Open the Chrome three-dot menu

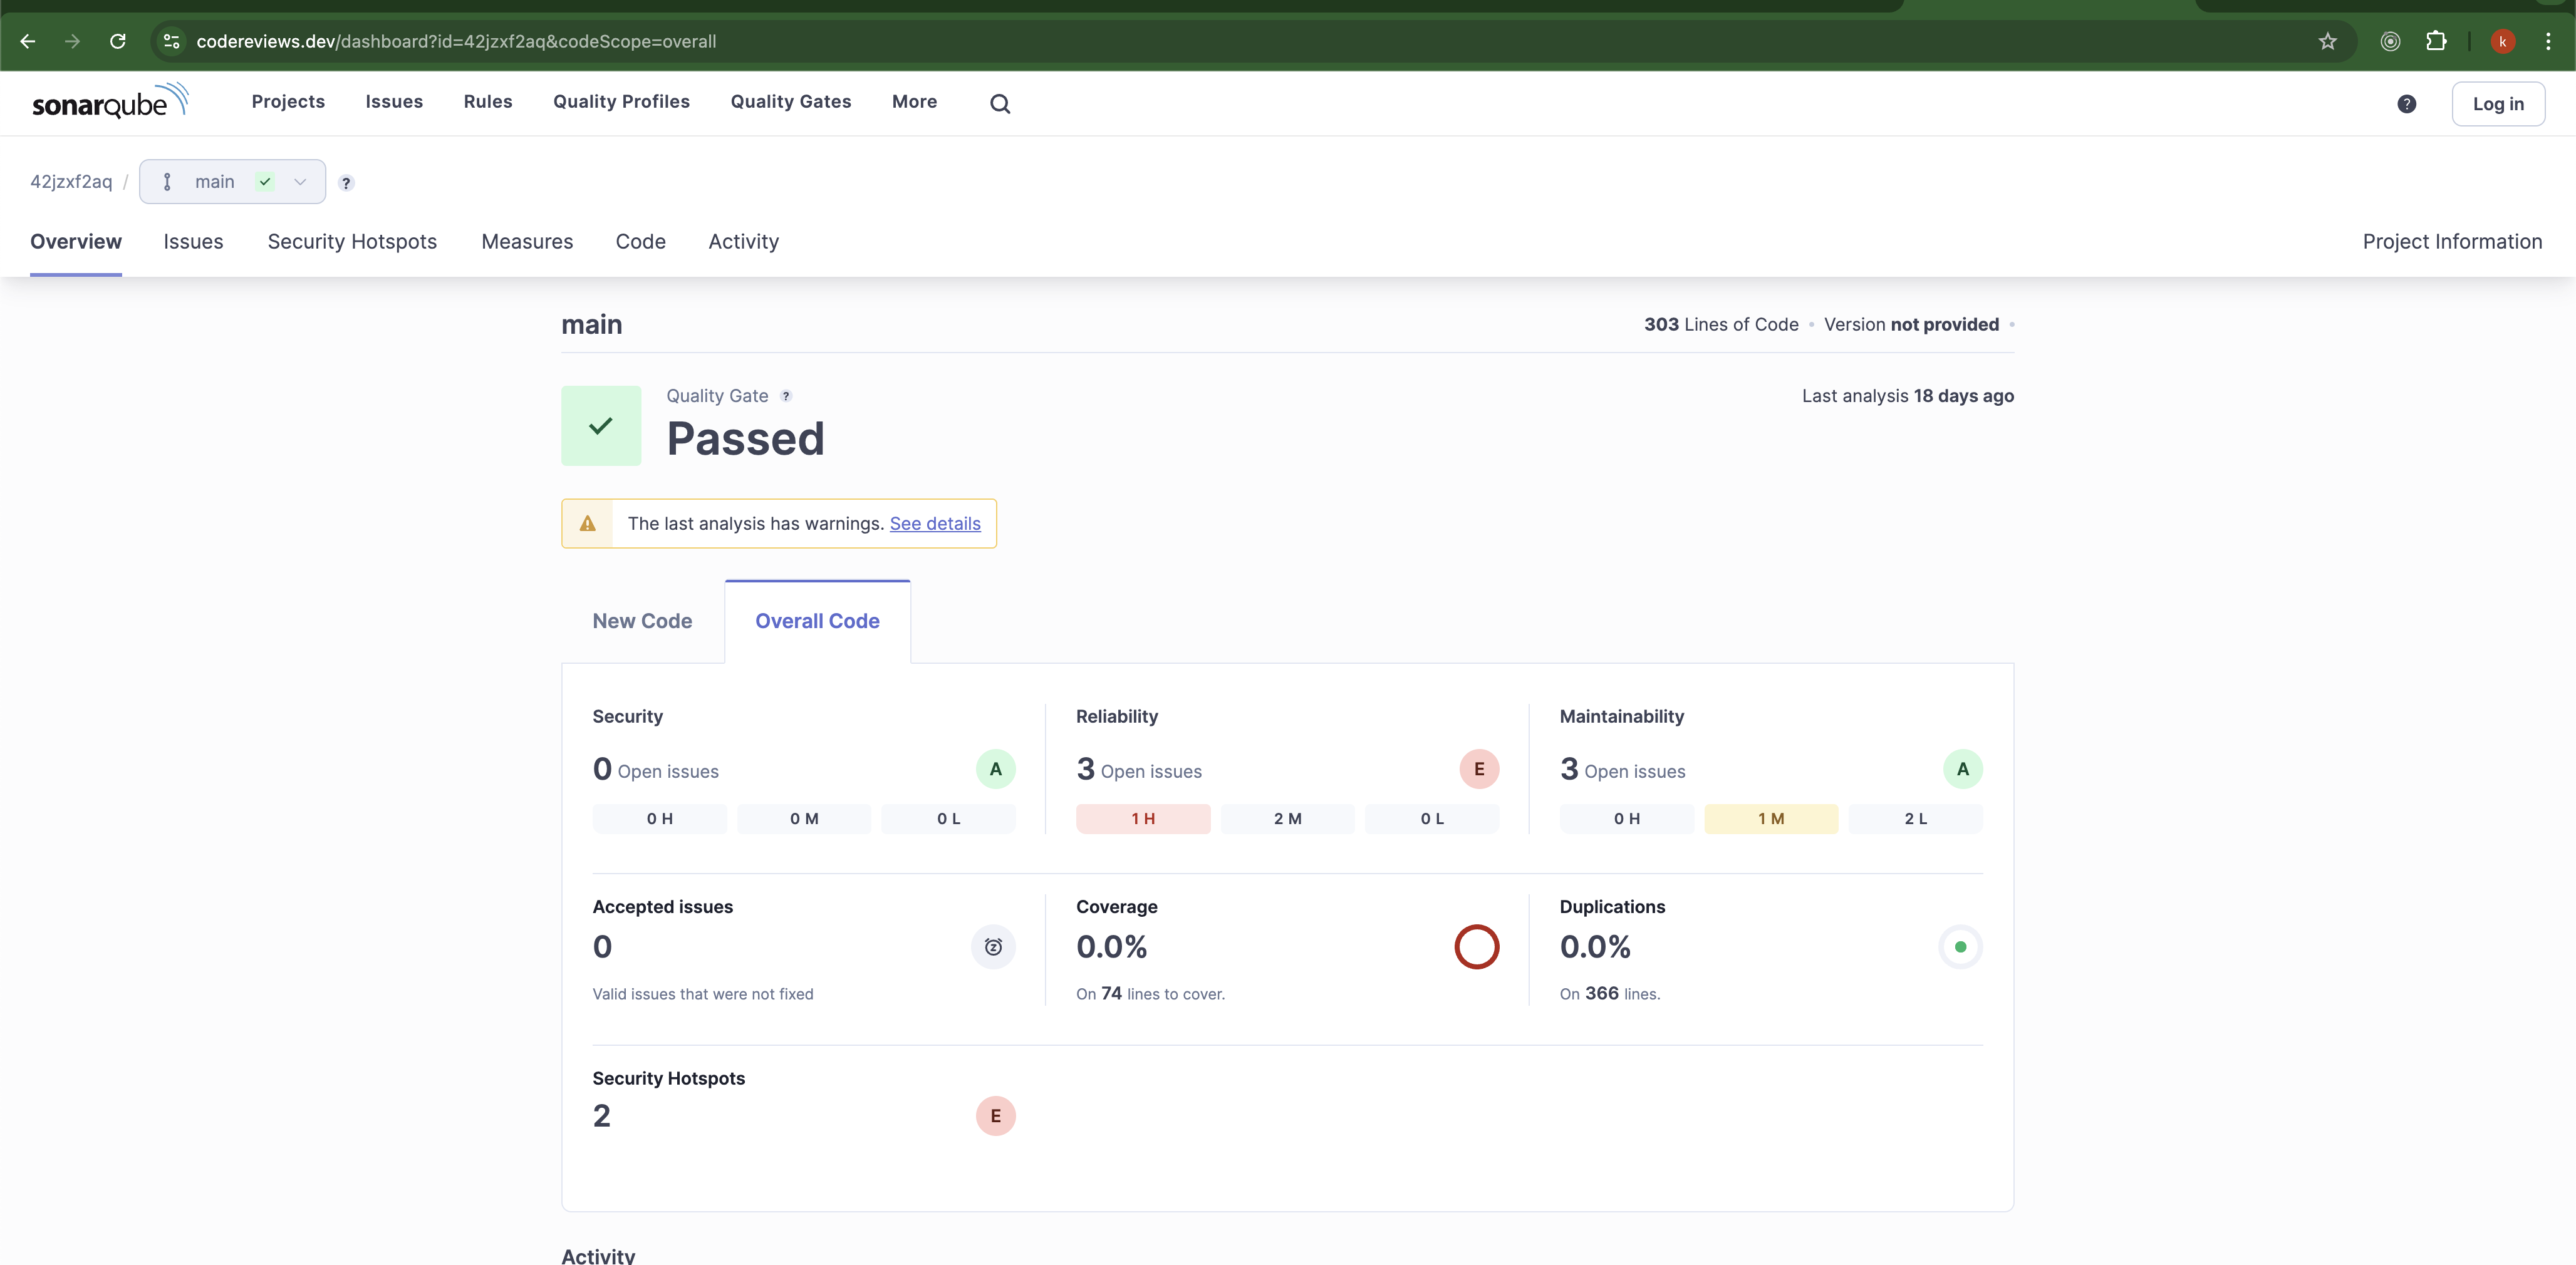coord(2547,41)
